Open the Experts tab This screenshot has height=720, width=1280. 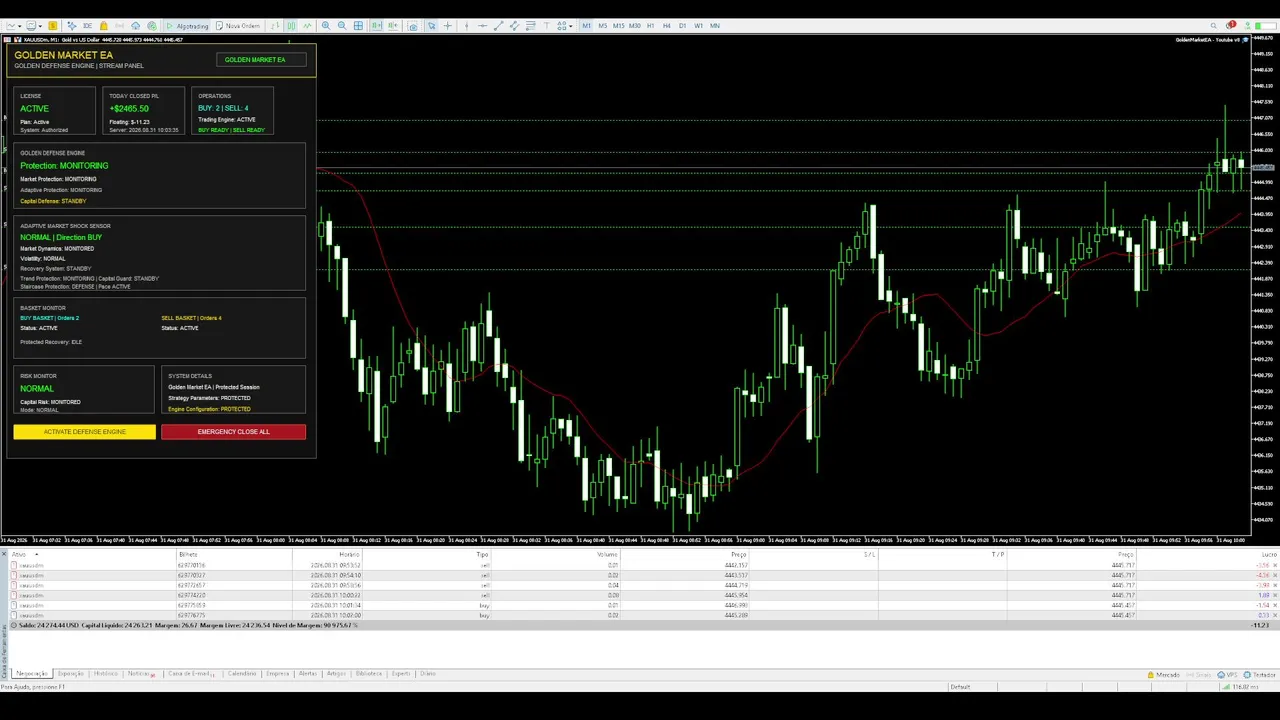[x=401, y=674]
